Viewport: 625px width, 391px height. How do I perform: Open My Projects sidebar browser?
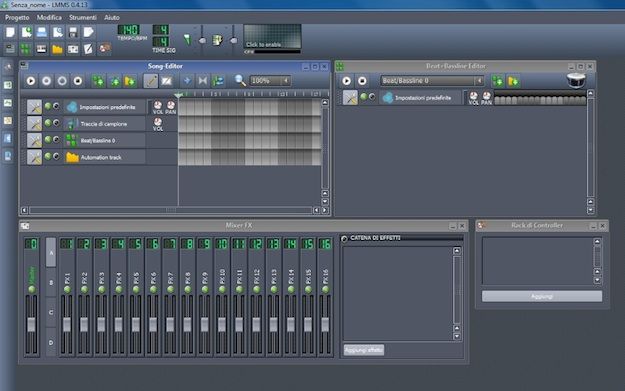click(x=8, y=85)
